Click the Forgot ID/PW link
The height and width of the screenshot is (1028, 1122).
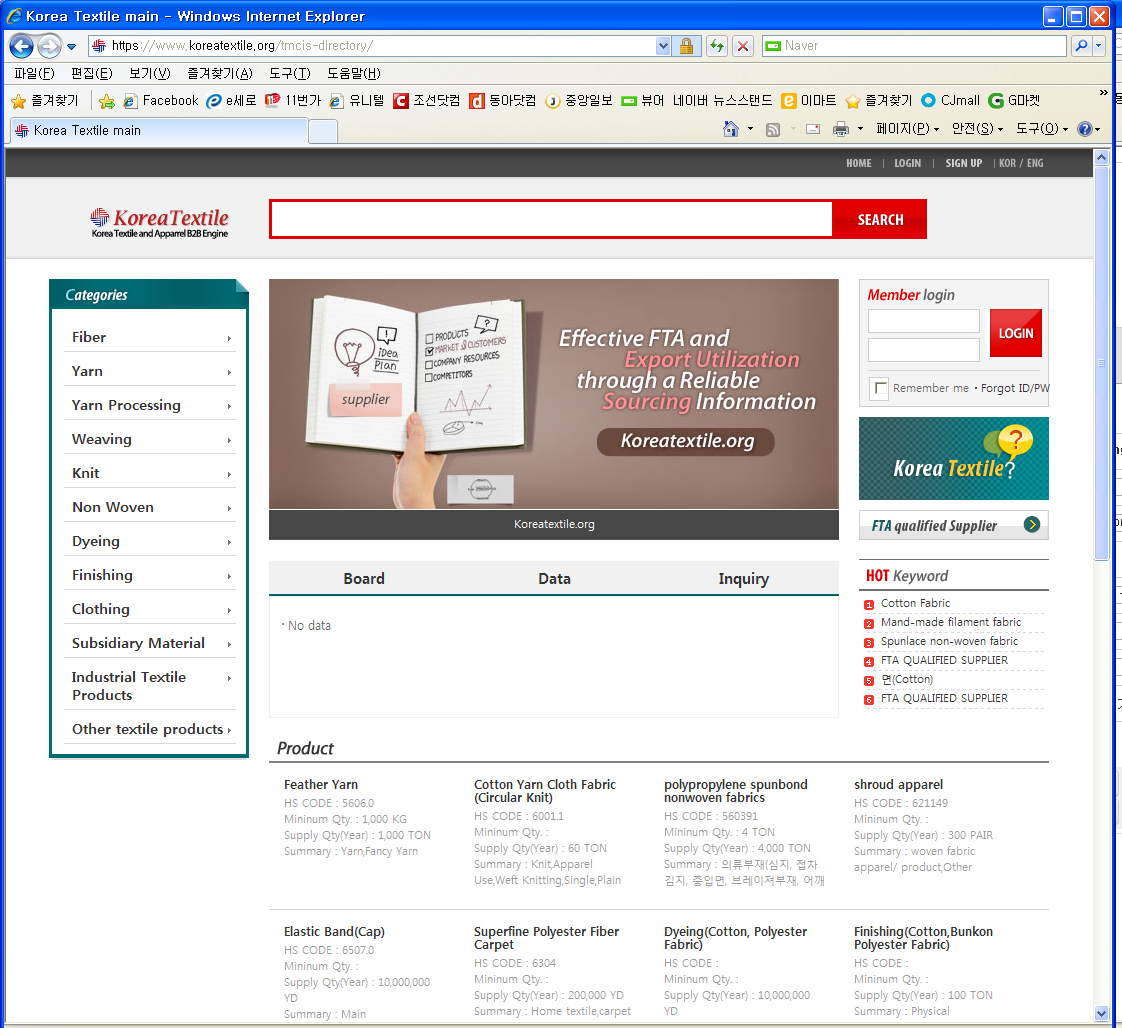pyautogui.click(x=1015, y=388)
